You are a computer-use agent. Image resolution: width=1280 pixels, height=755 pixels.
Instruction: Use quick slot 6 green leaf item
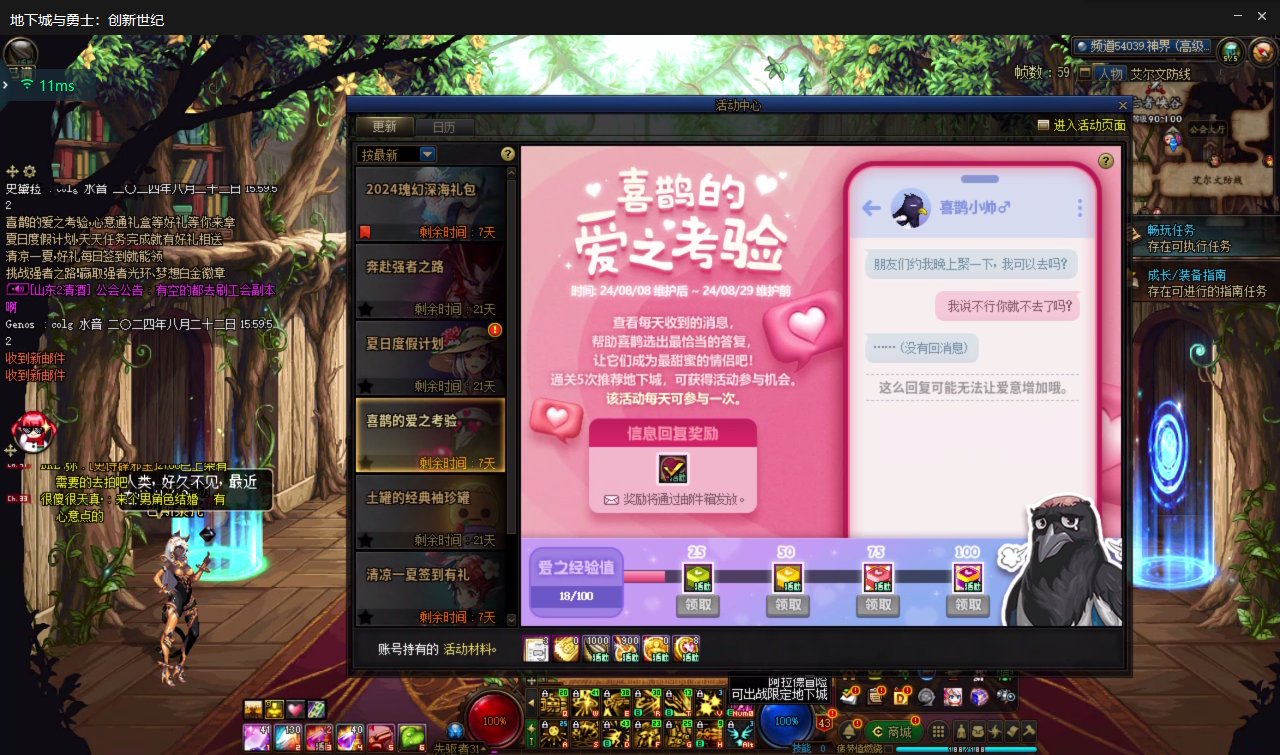pos(412,738)
